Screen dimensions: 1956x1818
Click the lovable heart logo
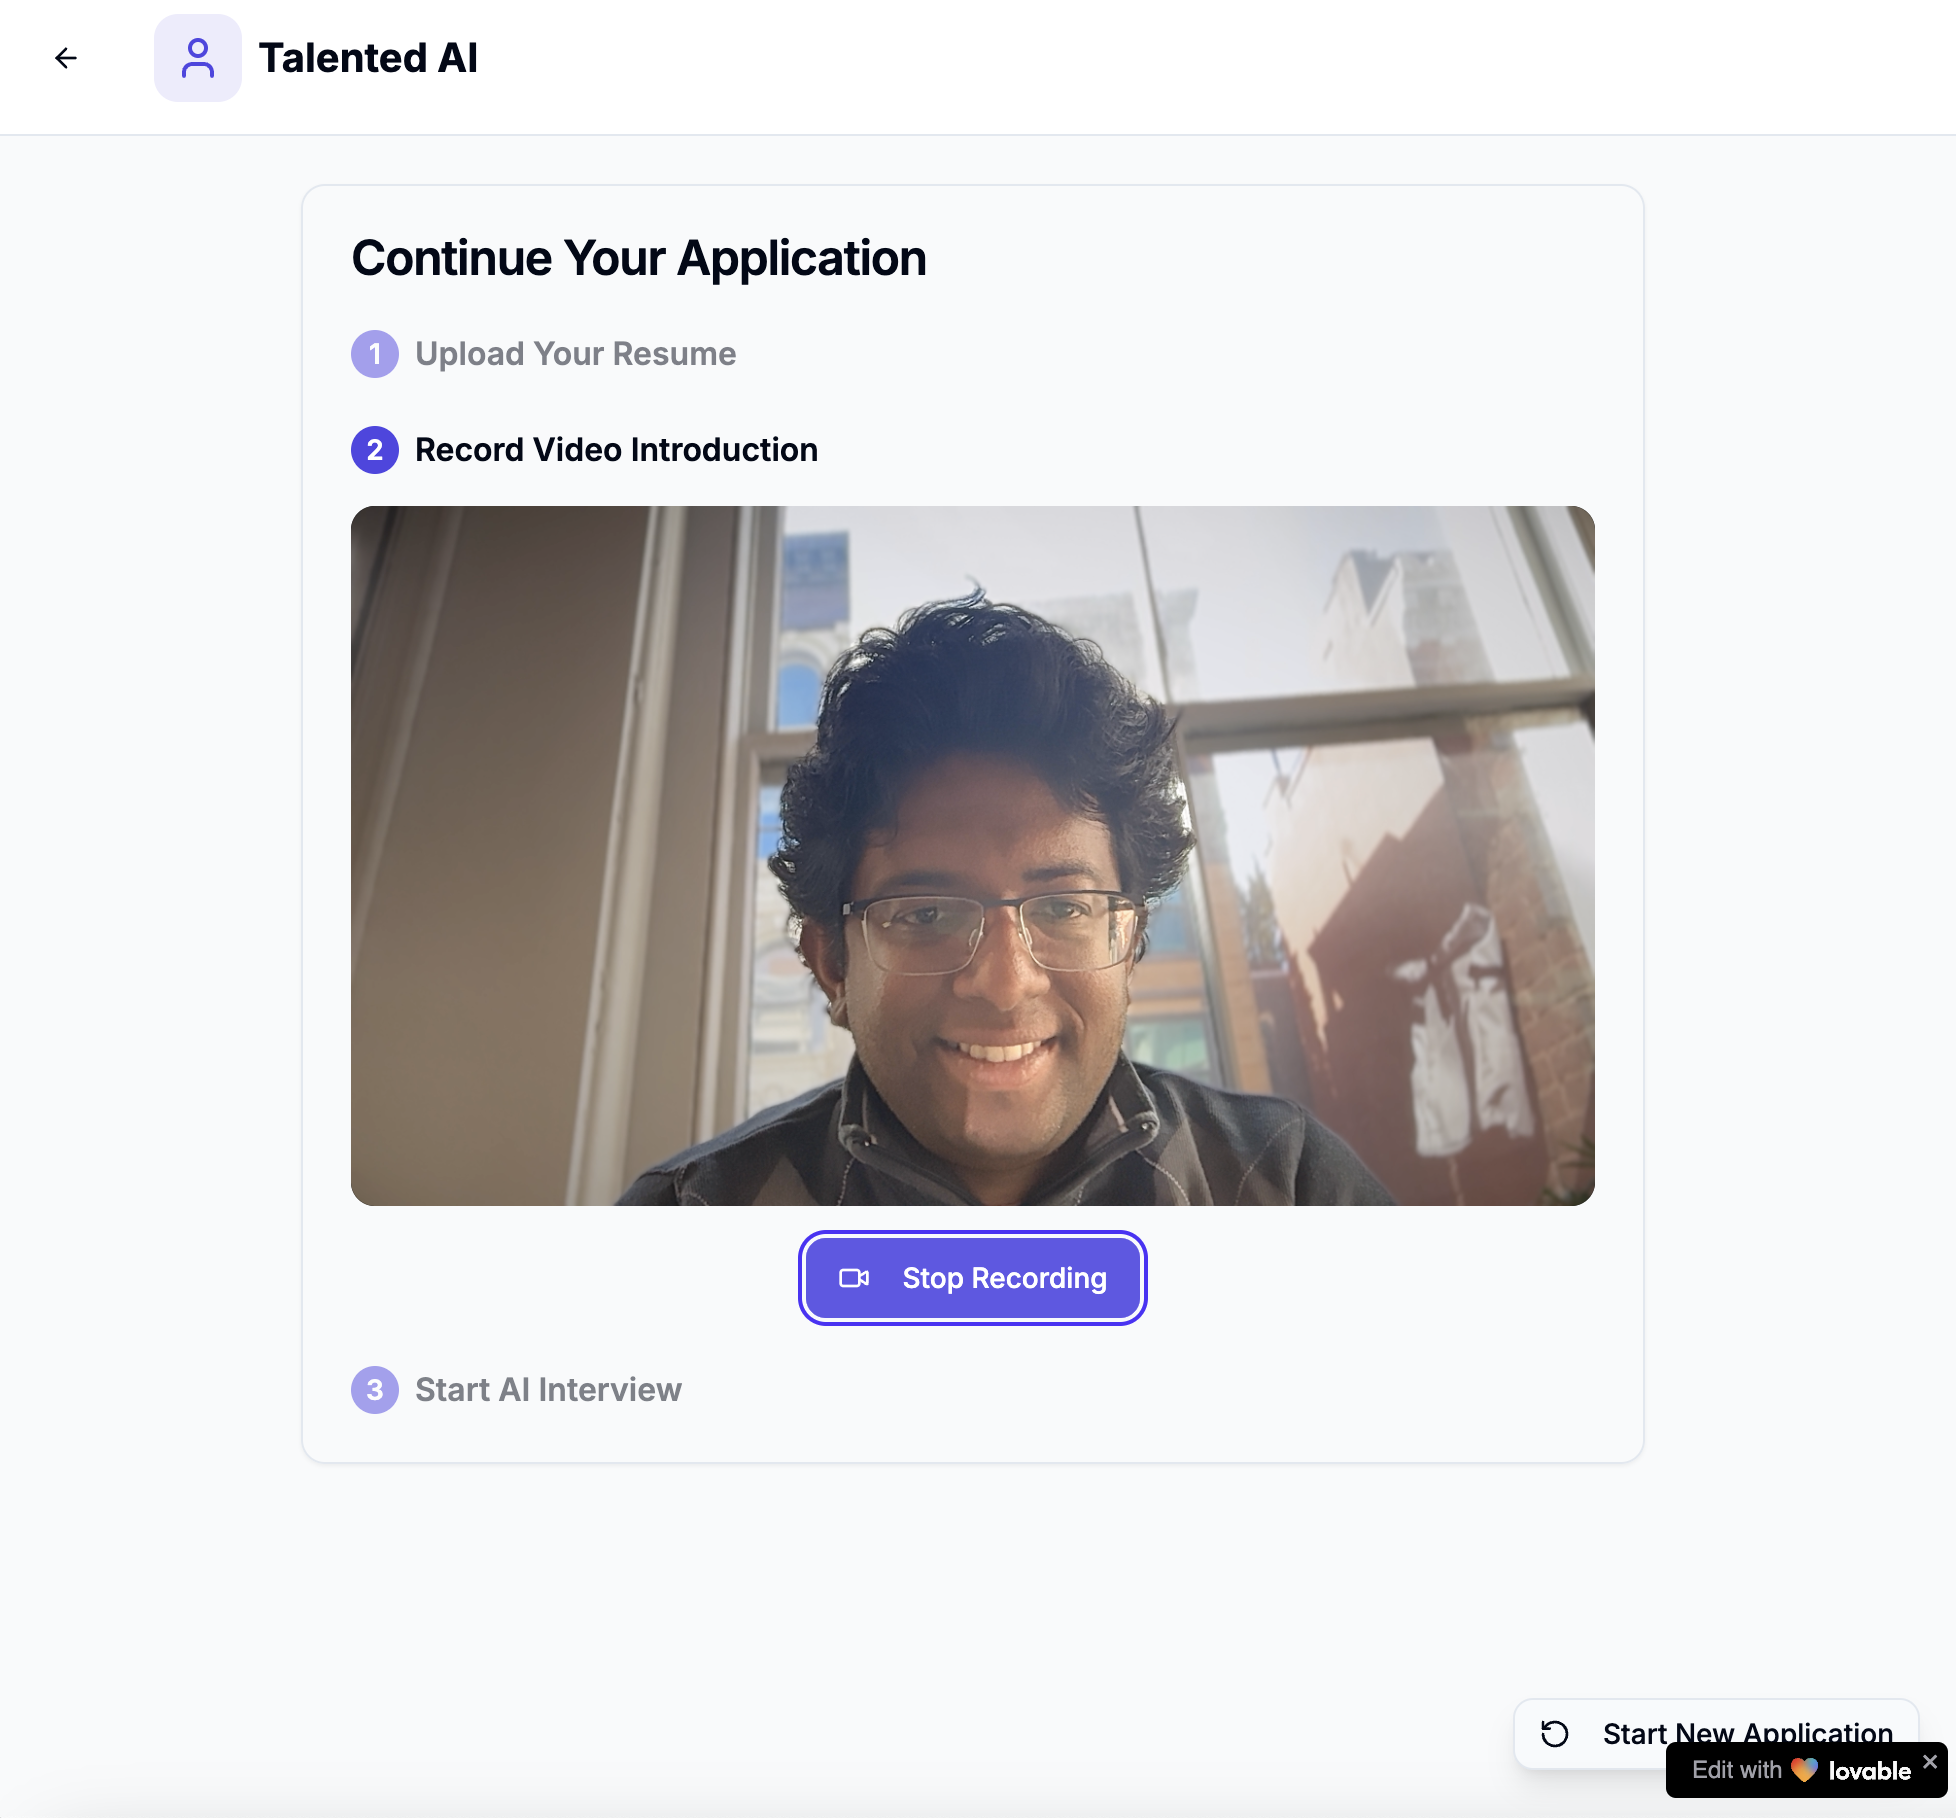click(1804, 1770)
